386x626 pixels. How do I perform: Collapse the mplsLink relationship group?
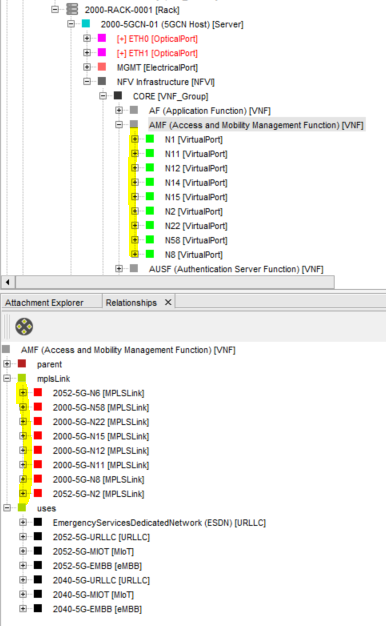pyautogui.click(x=7, y=378)
